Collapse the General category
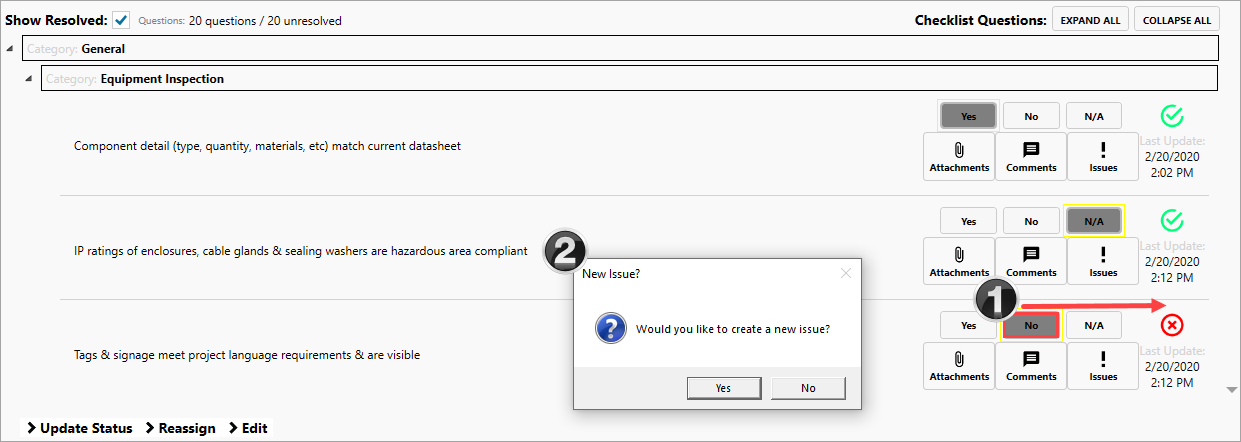The height and width of the screenshot is (442, 1241). click(10, 48)
